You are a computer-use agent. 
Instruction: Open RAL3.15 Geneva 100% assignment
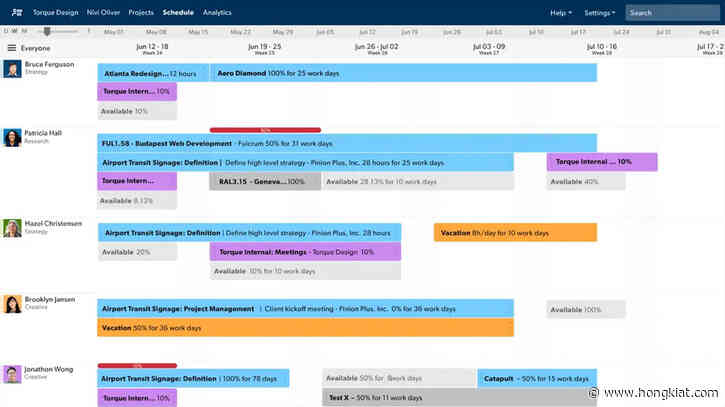(265, 181)
